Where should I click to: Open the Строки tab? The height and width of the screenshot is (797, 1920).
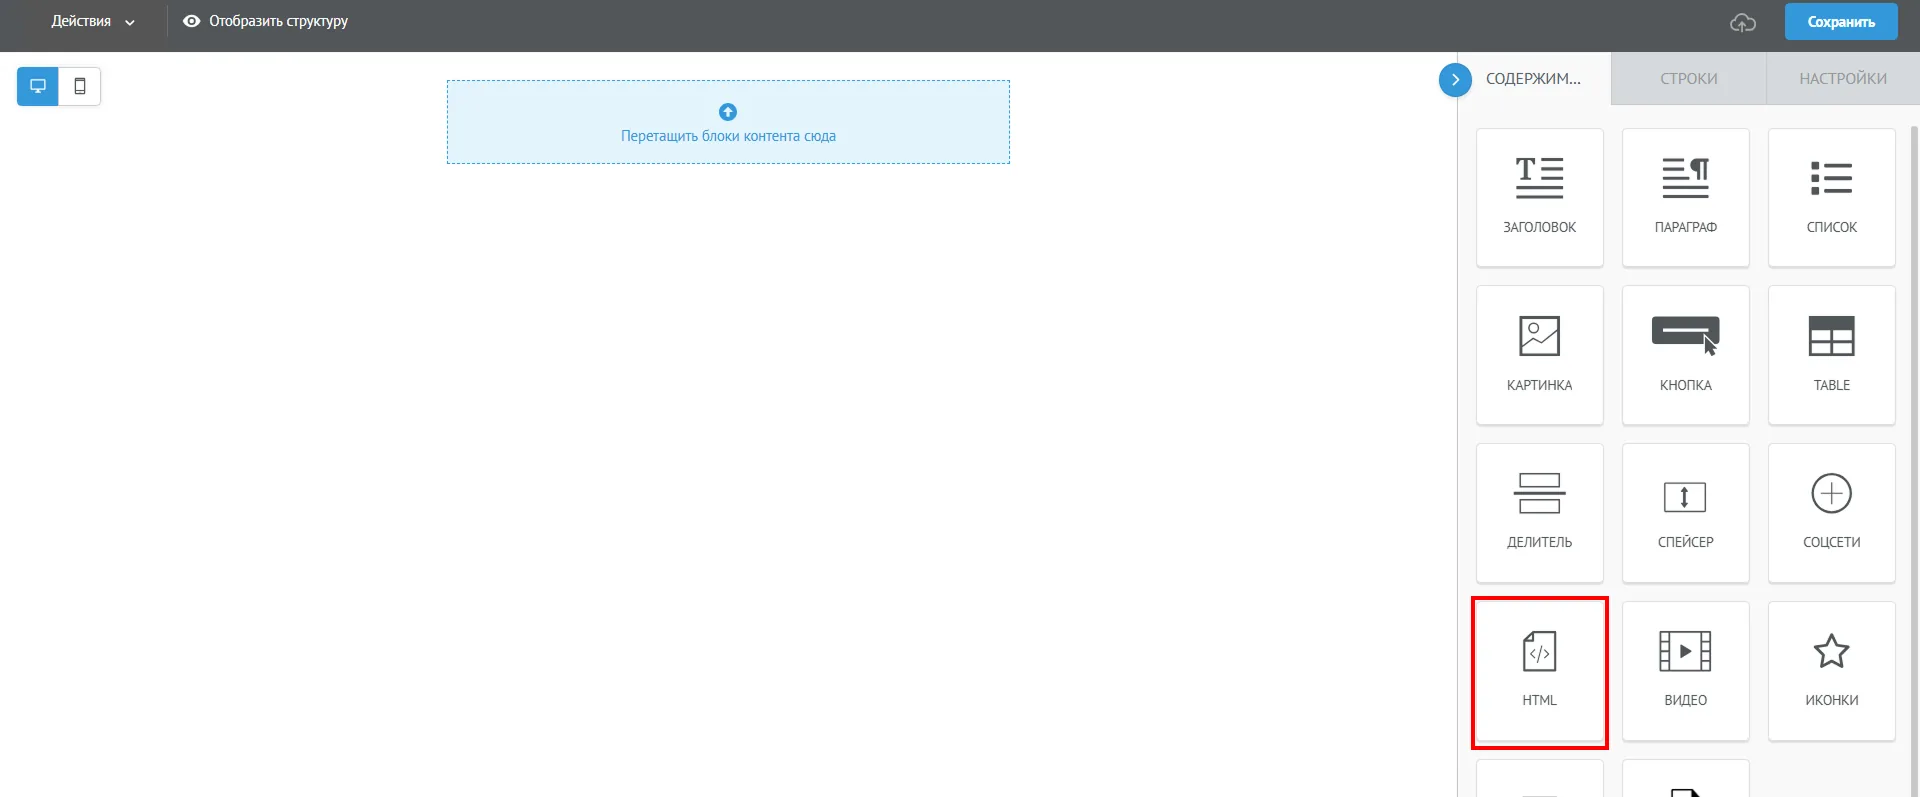pos(1688,78)
